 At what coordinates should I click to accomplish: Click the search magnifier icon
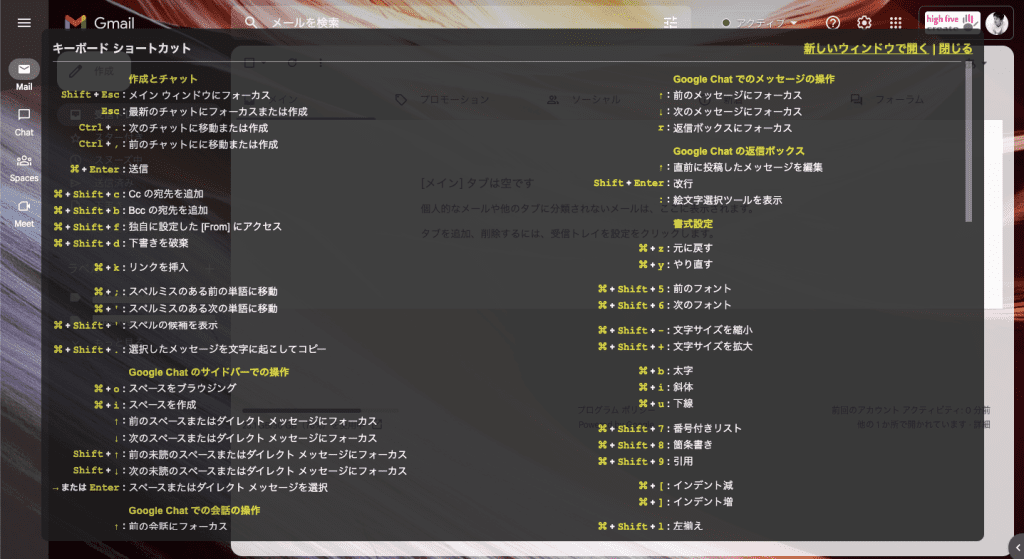pos(251,22)
